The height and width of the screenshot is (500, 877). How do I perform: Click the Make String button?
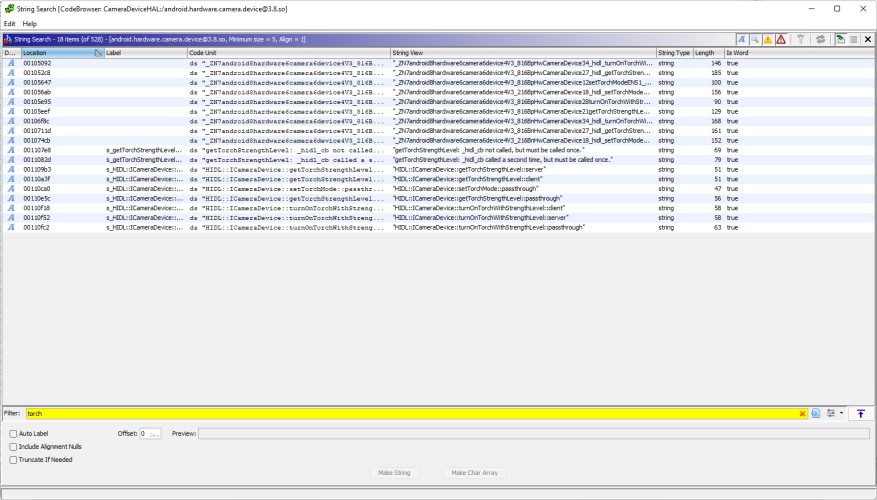click(x=394, y=473)
